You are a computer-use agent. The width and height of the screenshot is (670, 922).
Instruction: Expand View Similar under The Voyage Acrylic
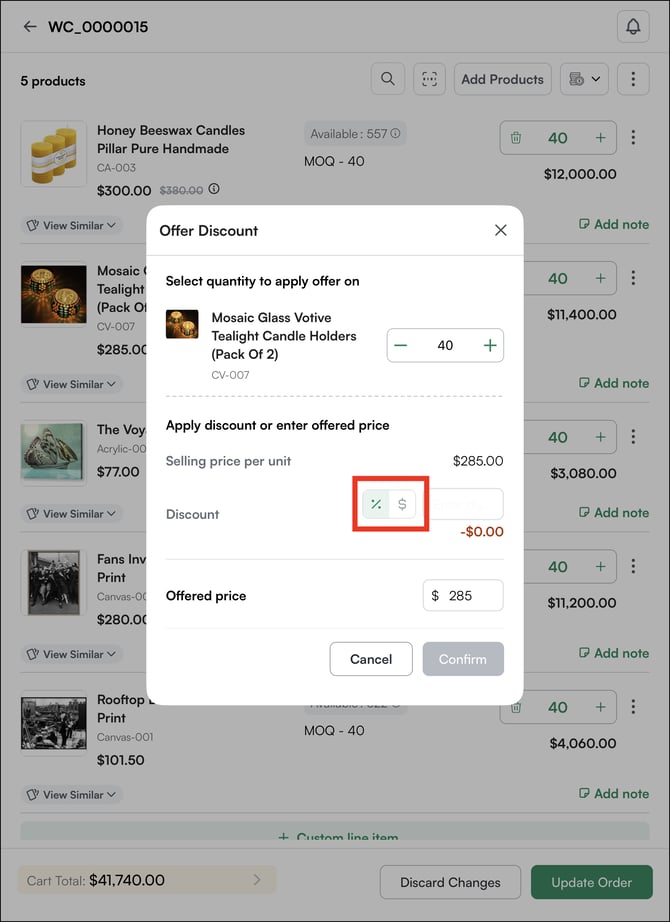click(70, 513)
